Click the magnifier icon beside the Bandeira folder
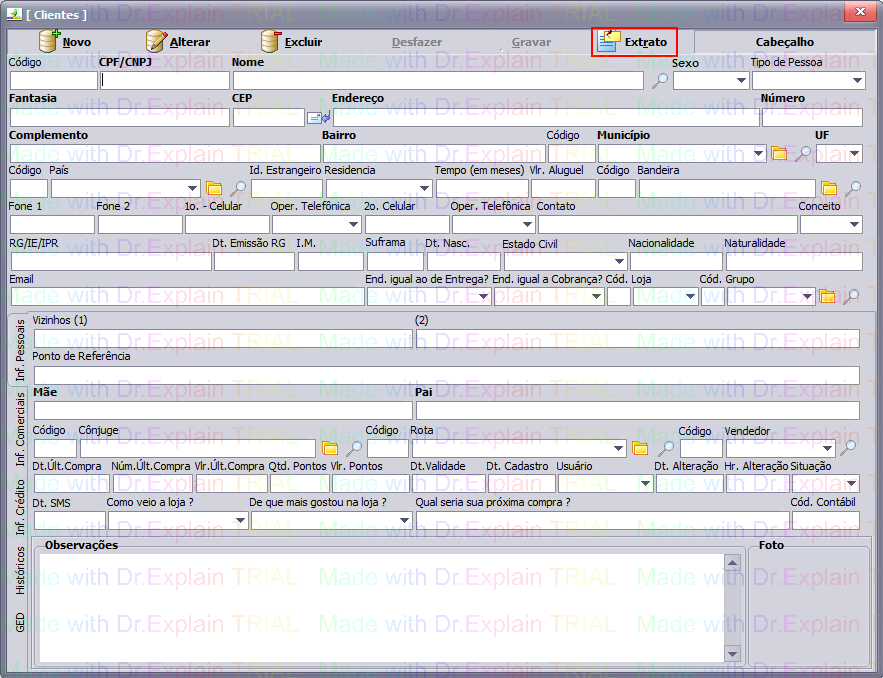The width and height of the screenshot is (883, 678). point(852,188)
